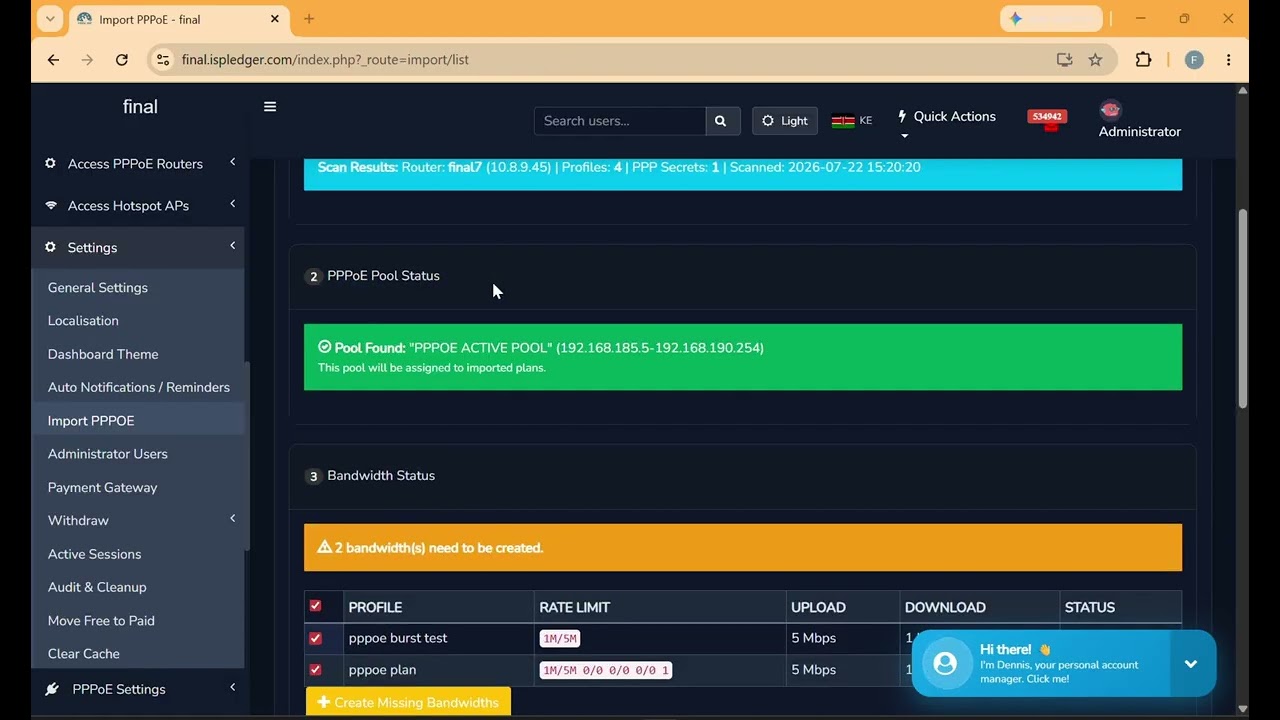The image size is (1280, 720).
Task: Open Payment Gateway menu item
Action: pos(103,488)
